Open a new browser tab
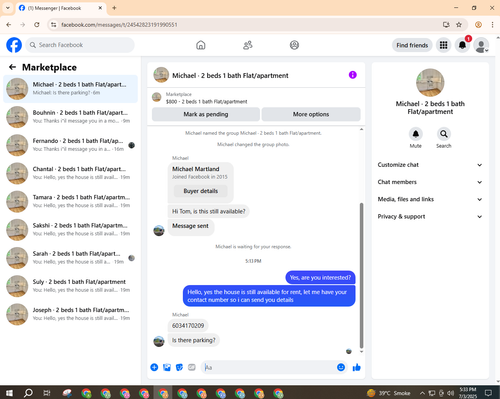 pyautogui.click(x=114, y=8)
